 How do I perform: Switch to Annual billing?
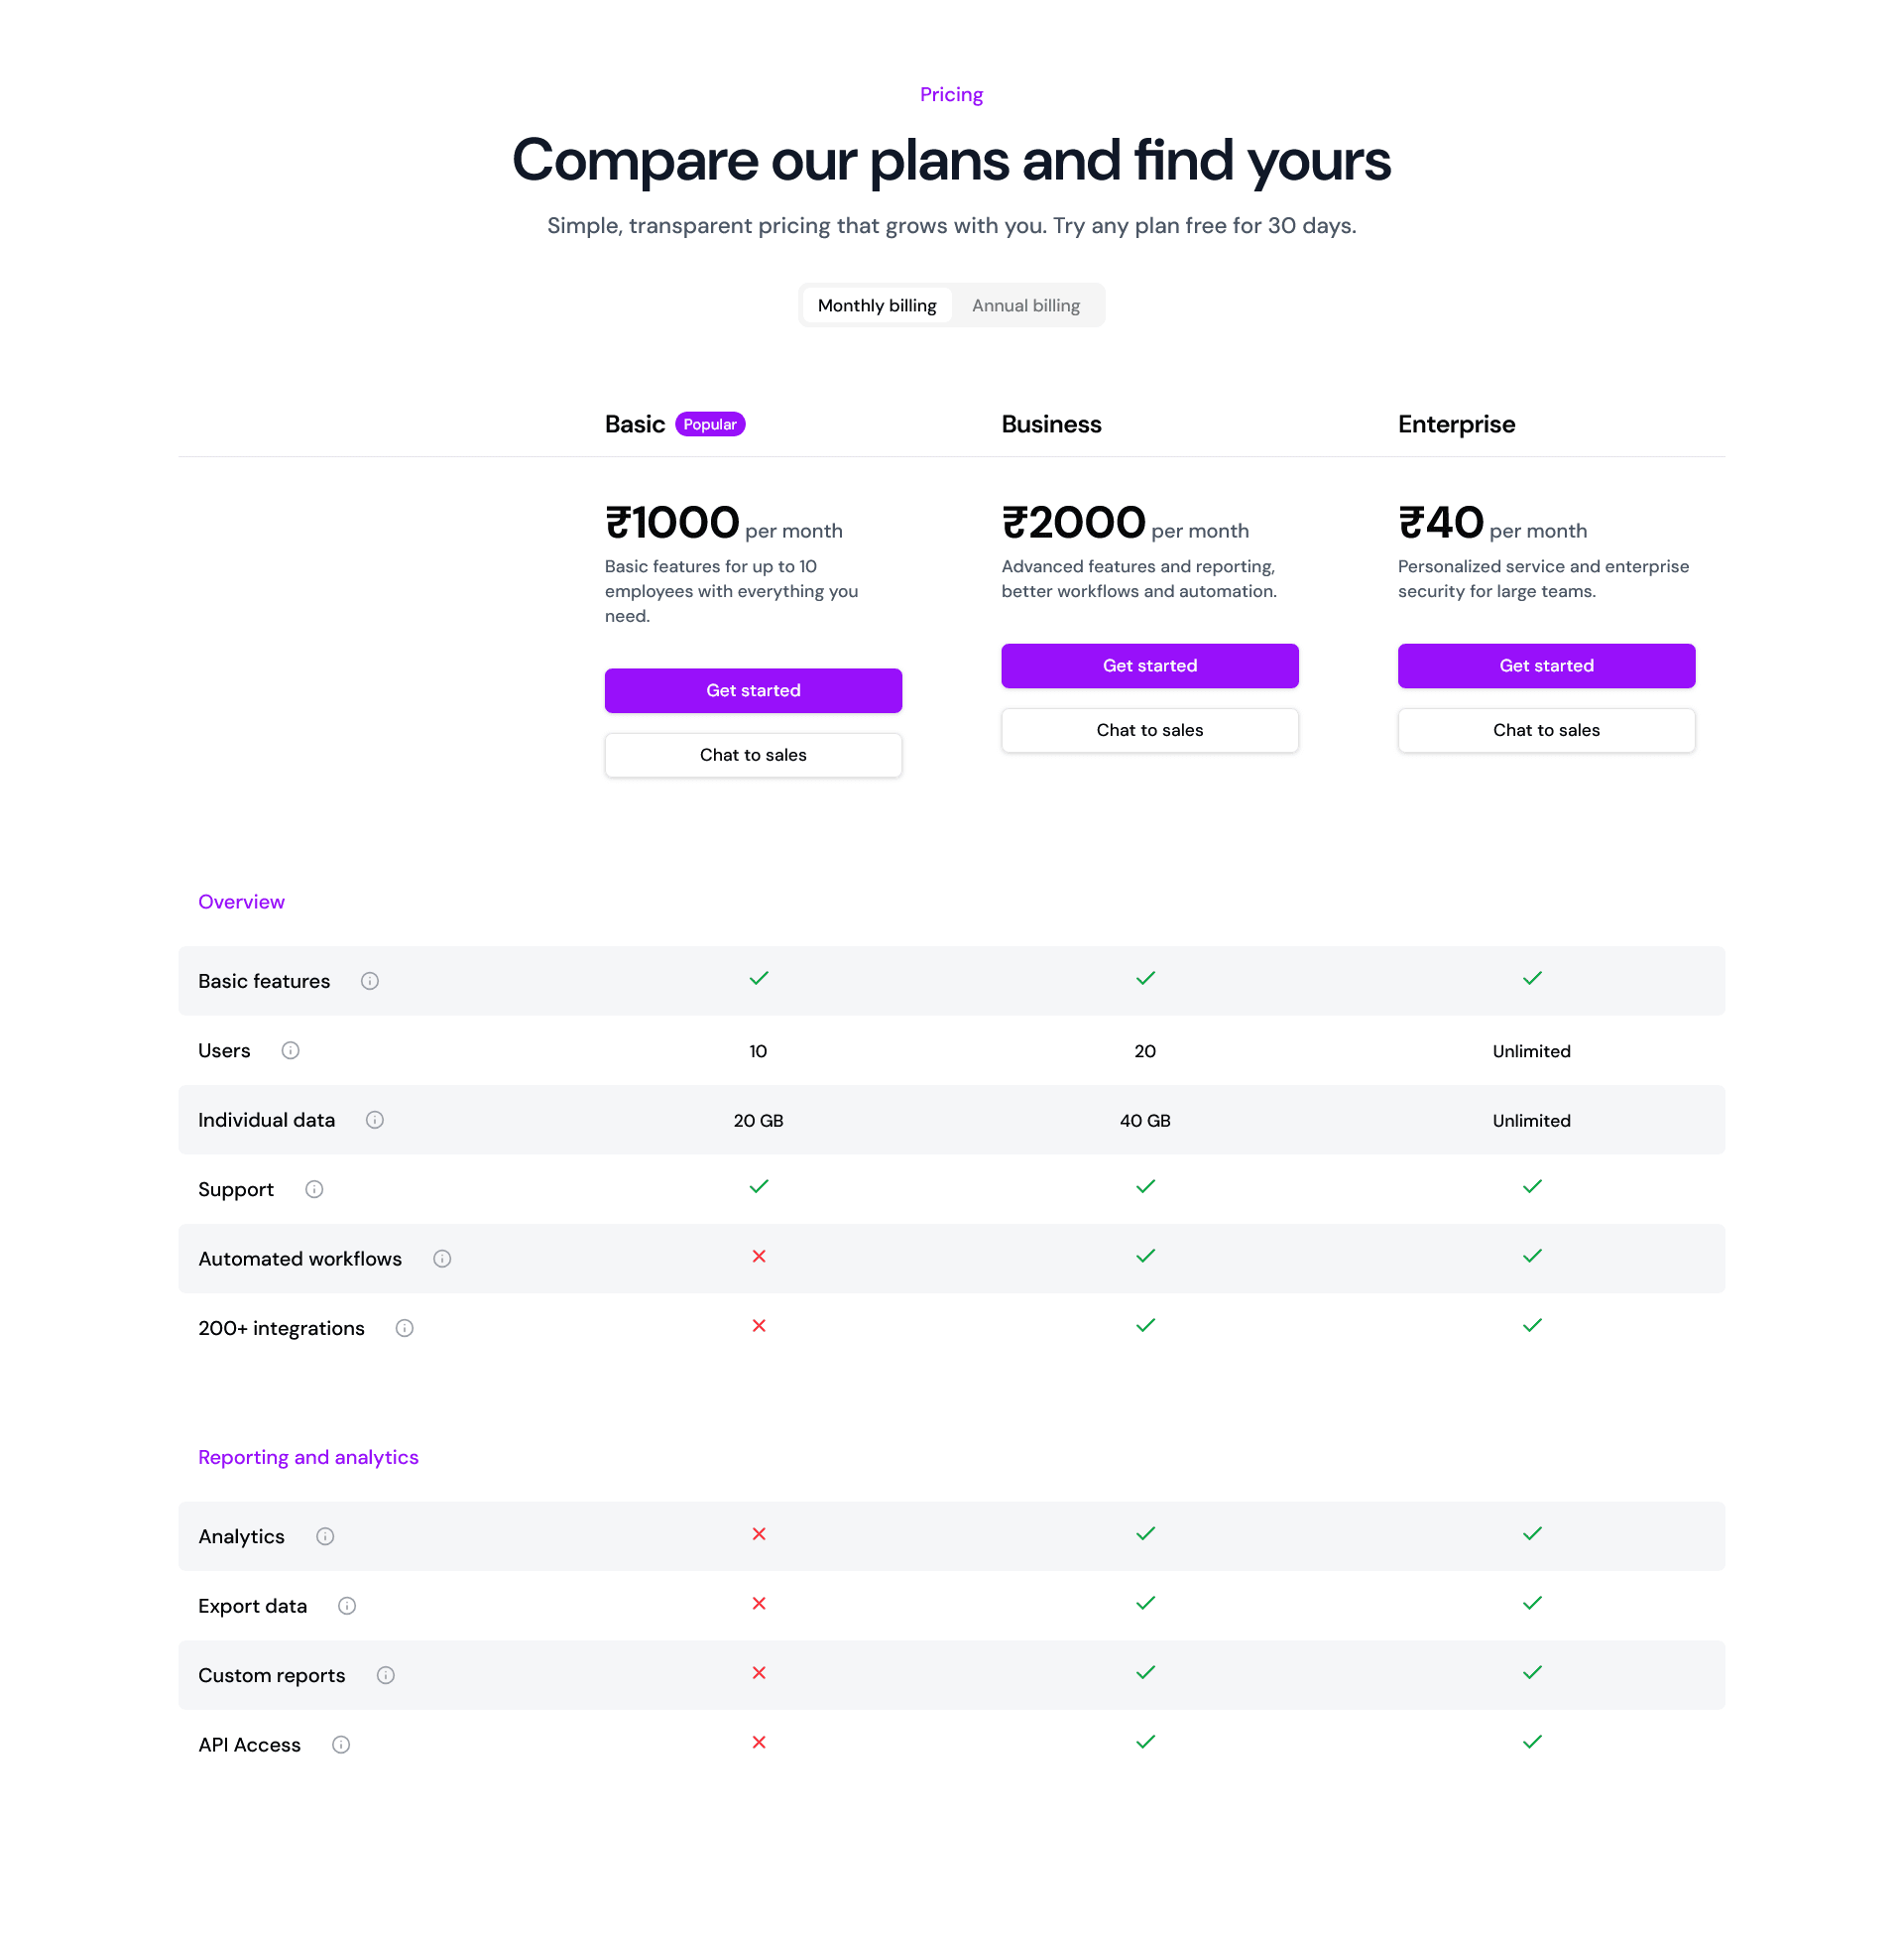click(x=1026, y=305)
